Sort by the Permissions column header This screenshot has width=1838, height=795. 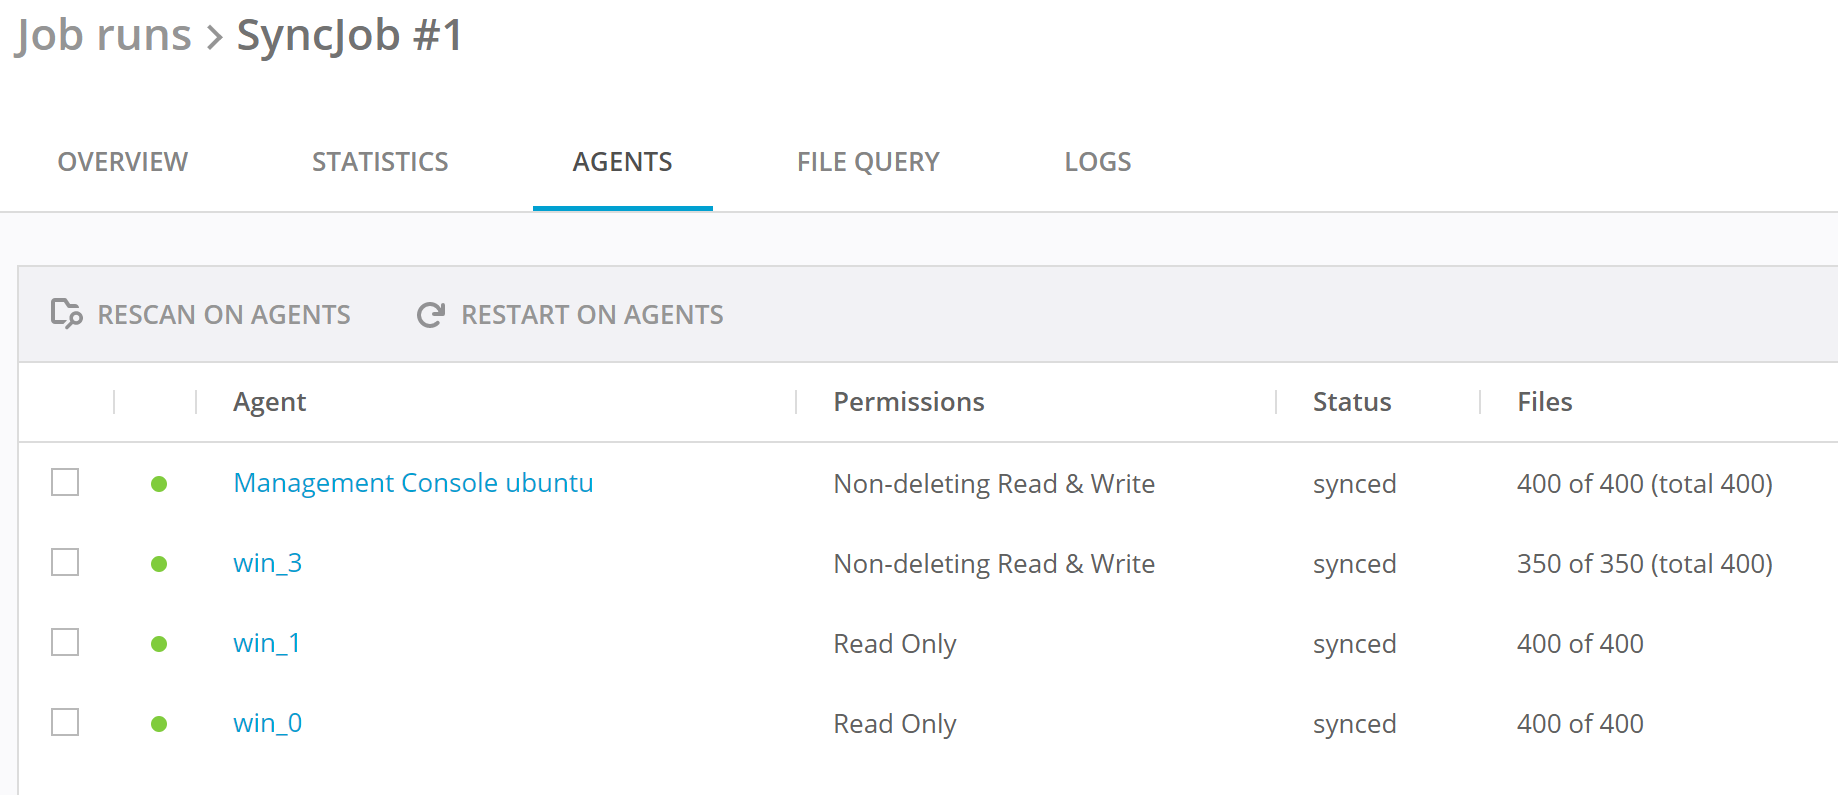pyautogui.click(x=908, y=402)
